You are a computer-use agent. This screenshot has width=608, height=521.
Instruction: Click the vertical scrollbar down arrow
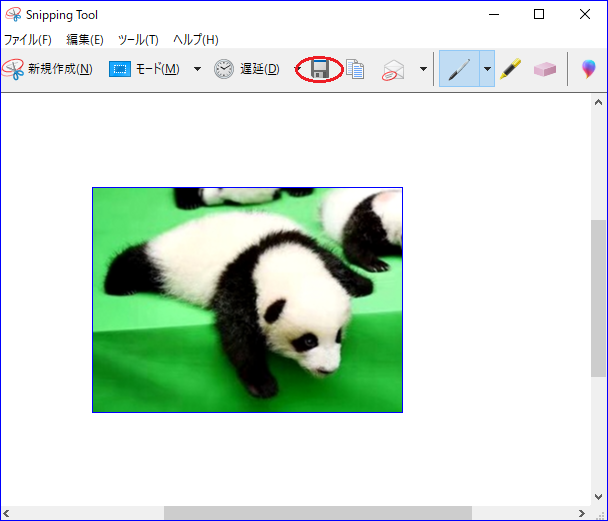point(598,497)
